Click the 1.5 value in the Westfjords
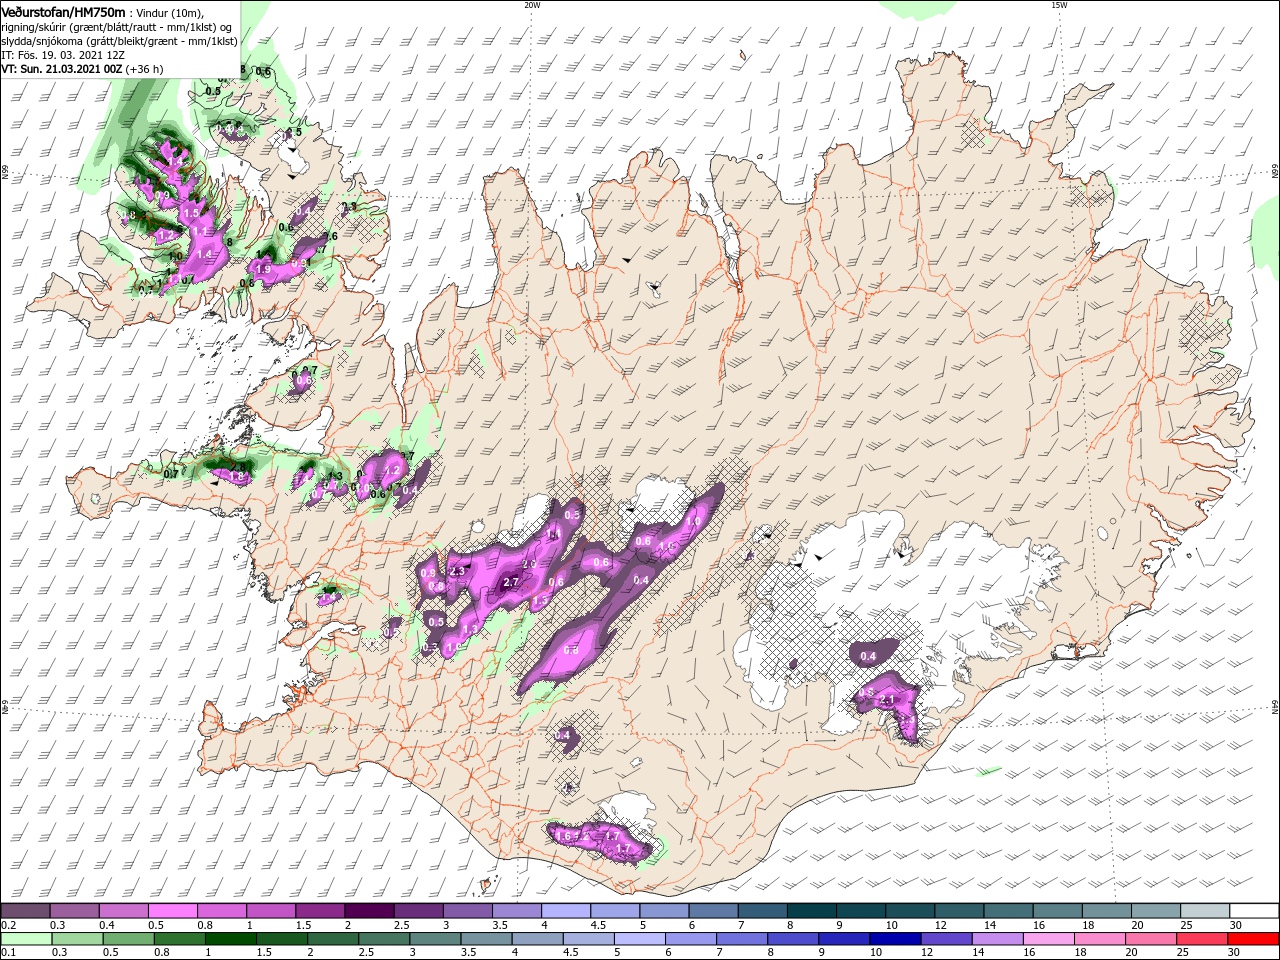The image size is (1280, 960). point(192,214)
